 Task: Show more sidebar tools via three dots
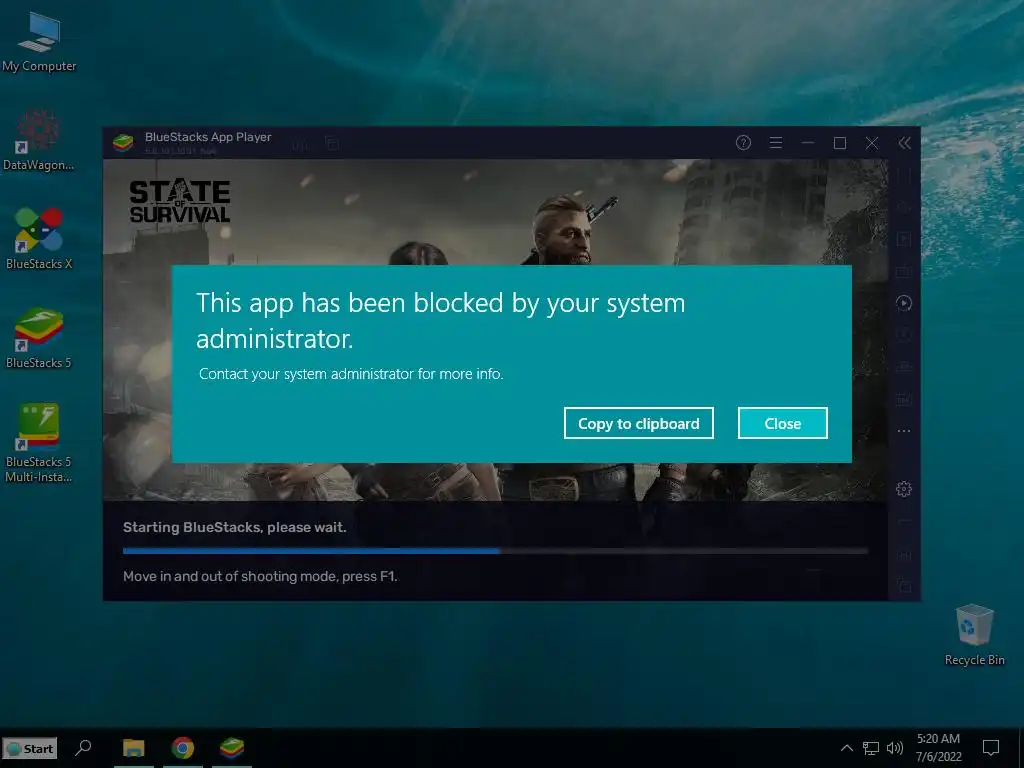tap(904, 431)
